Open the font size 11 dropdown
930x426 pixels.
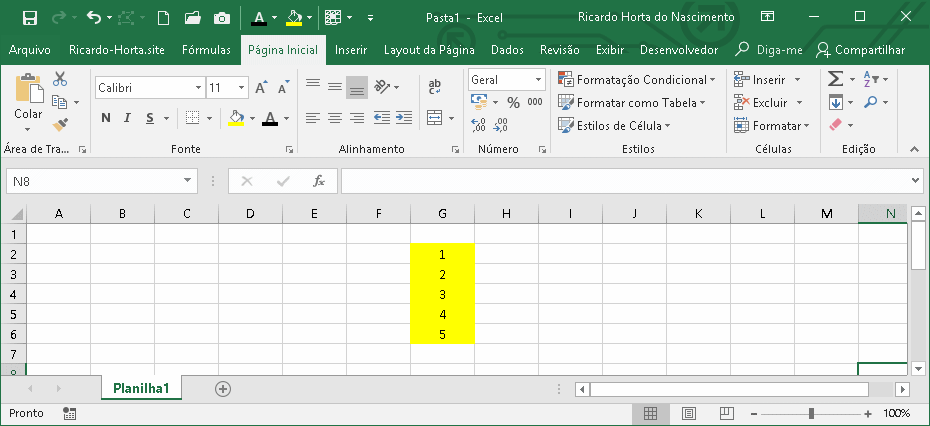241,88
